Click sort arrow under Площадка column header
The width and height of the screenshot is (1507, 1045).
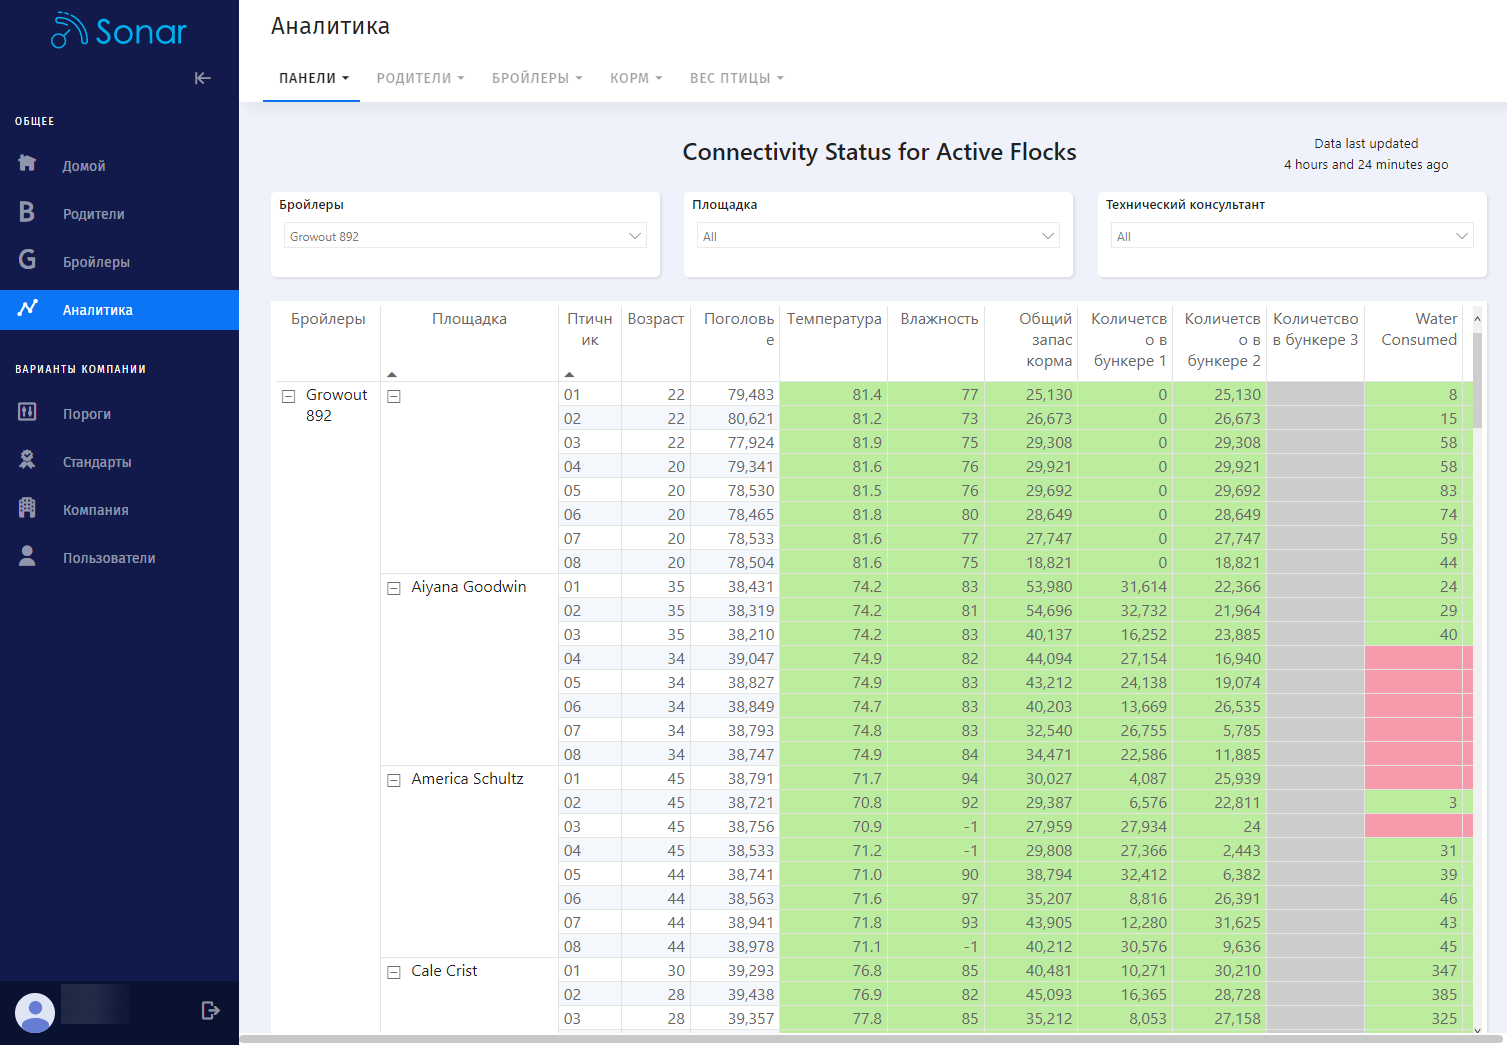392,375
